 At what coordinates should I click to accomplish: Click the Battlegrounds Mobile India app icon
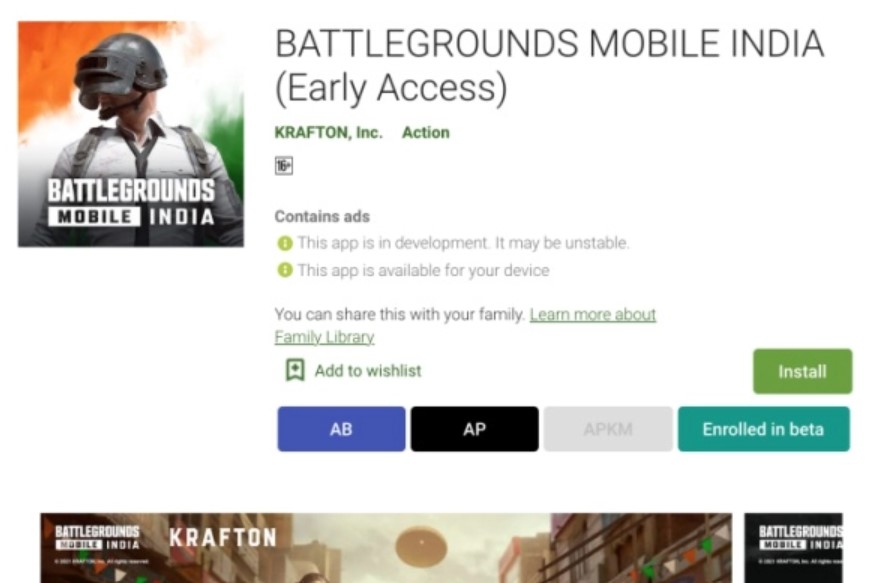tap(130, 134)
